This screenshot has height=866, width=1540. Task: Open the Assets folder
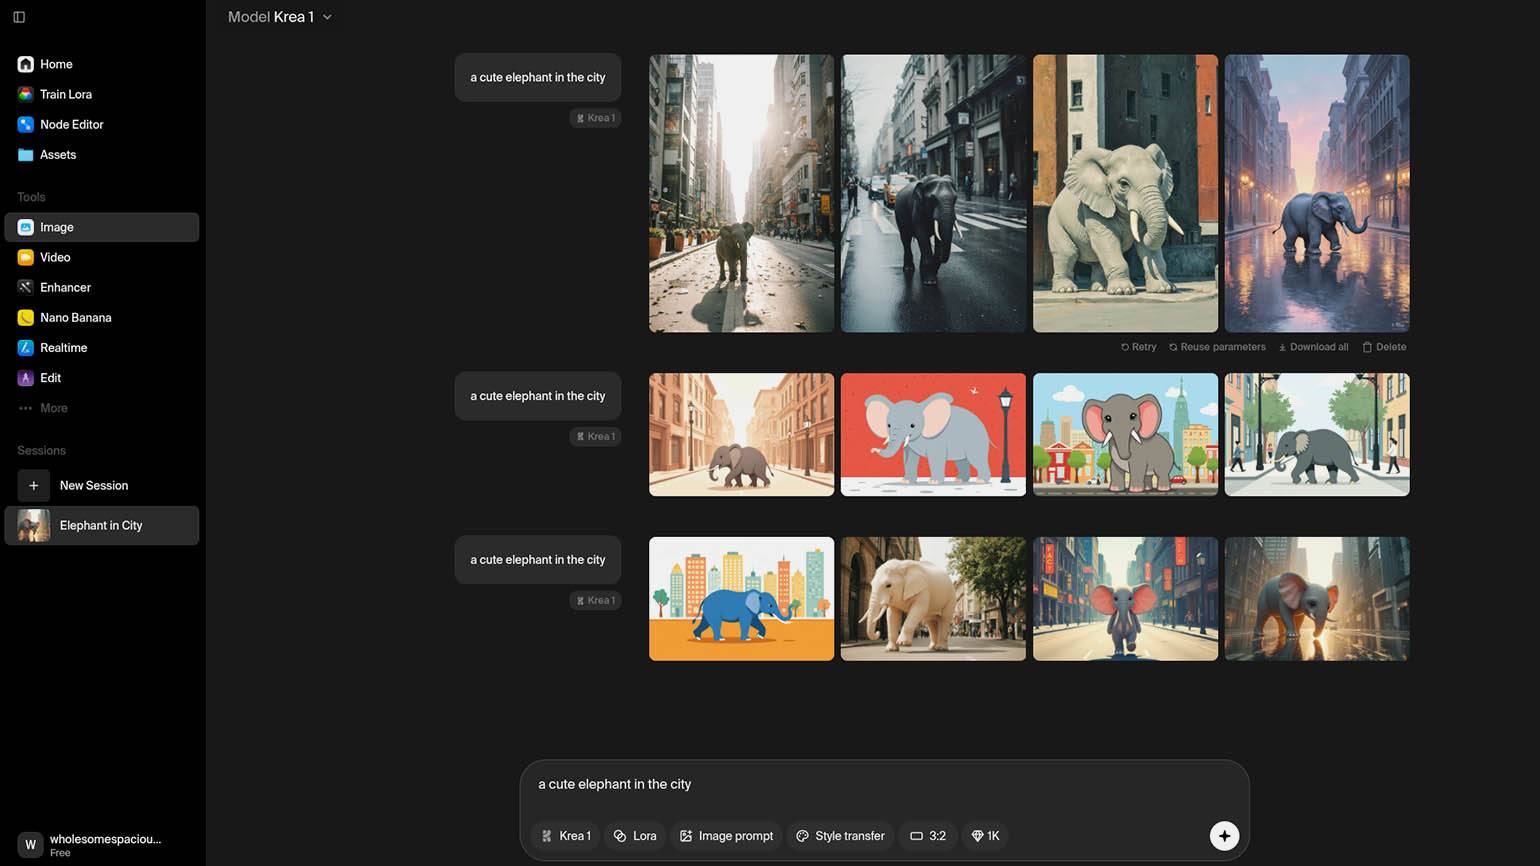click(57, 155)
